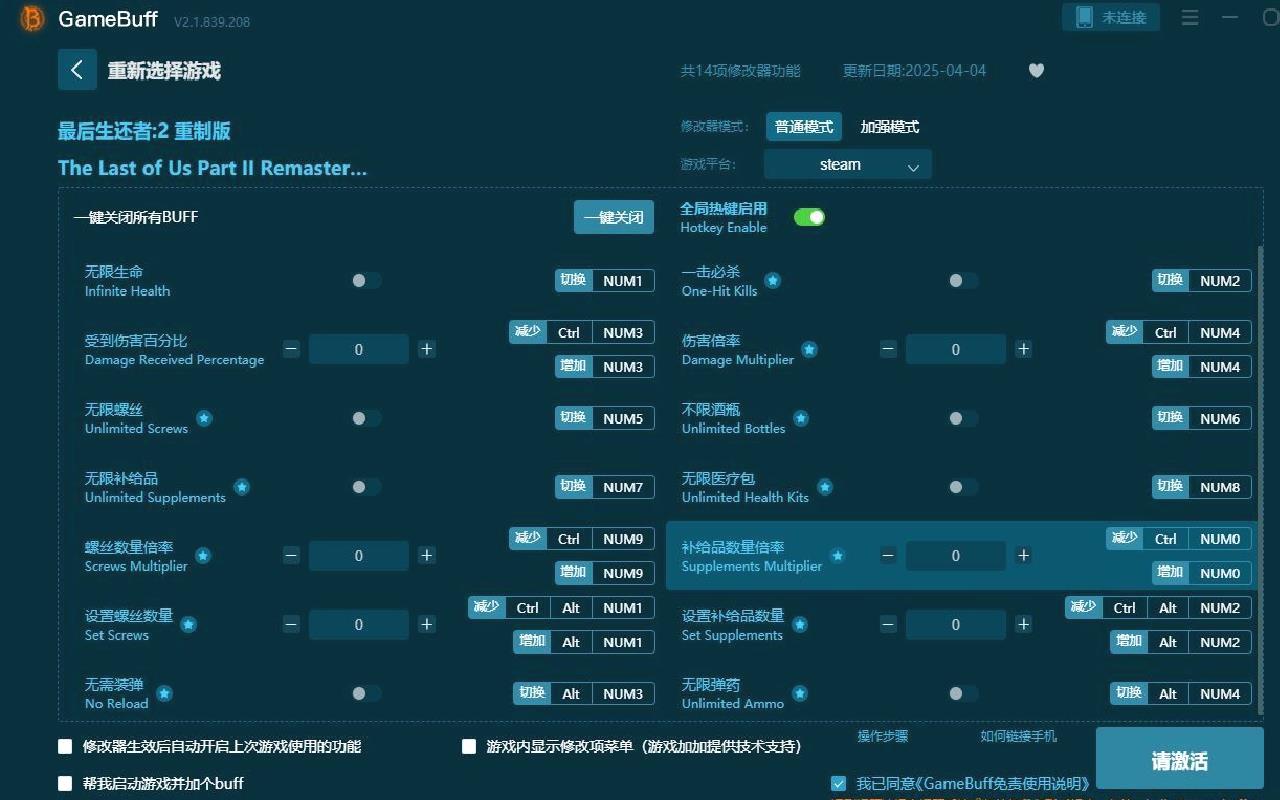Open 如何链接手机 phone linking link
The width and height of the screenshot is (1280, 800).
point(1018,736)
